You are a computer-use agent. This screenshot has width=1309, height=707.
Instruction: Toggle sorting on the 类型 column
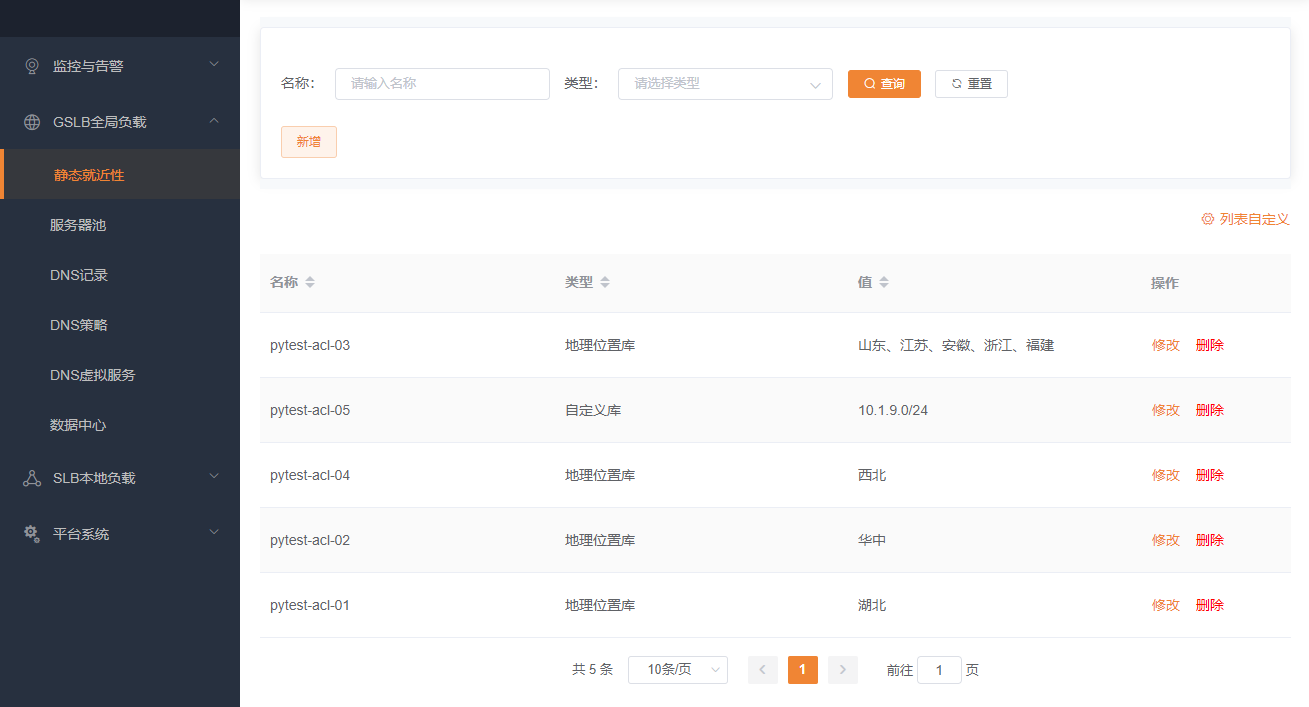click(x=605, y=282)
